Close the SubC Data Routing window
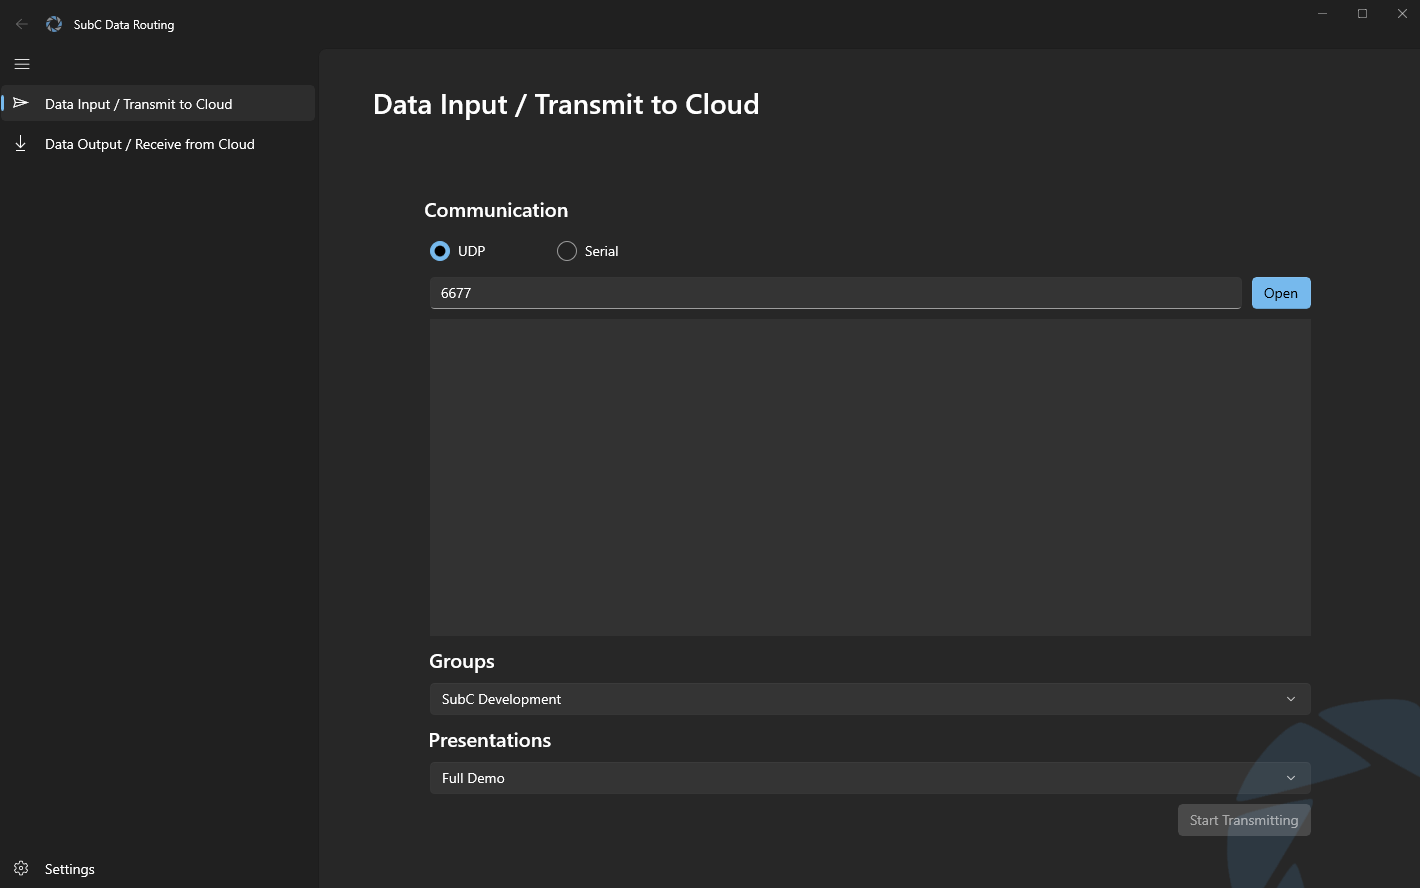Viewport: 1420px width, 888px height. pos(1402,14)
